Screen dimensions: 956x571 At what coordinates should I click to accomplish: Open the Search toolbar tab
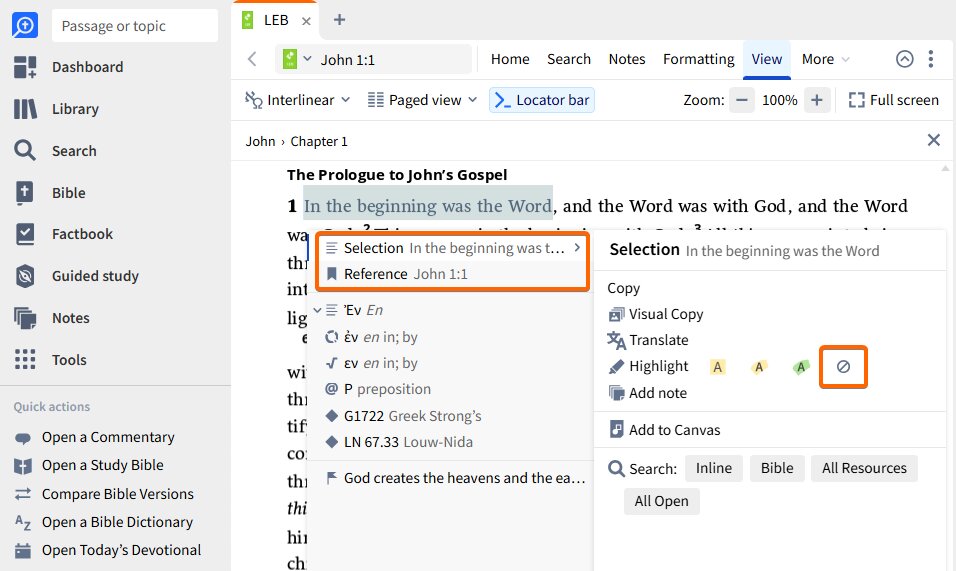(x=568, y=59)
